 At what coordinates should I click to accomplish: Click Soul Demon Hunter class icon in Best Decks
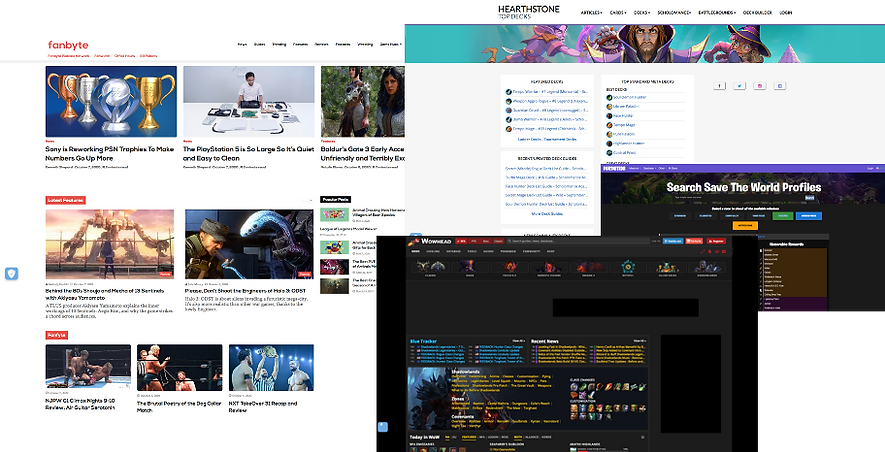pyautogui.click(x=610, y=97)
